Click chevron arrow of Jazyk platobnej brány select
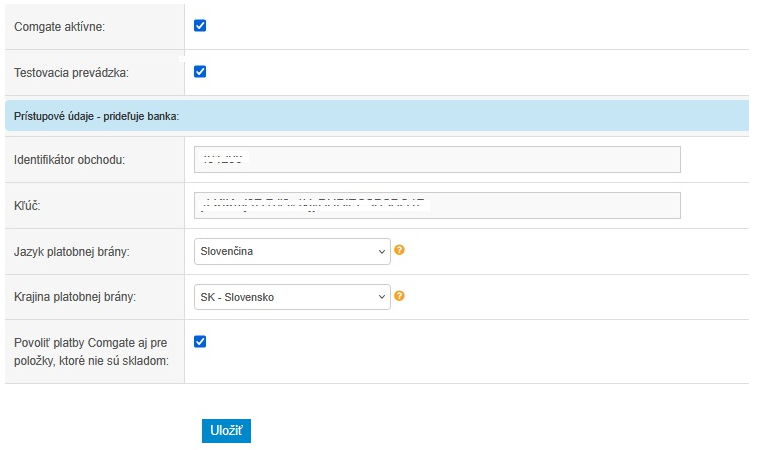The height and width of the screenshot is (450, 762). pos(381,251)
